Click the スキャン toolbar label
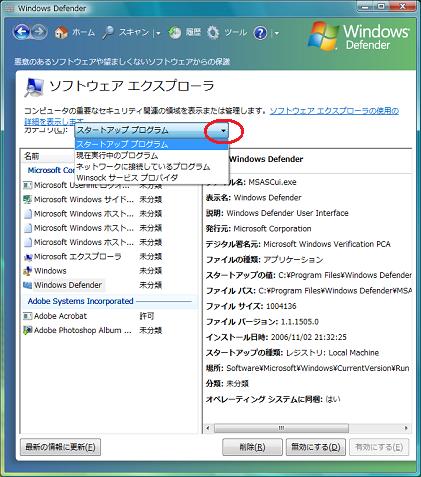 [134, 32]
